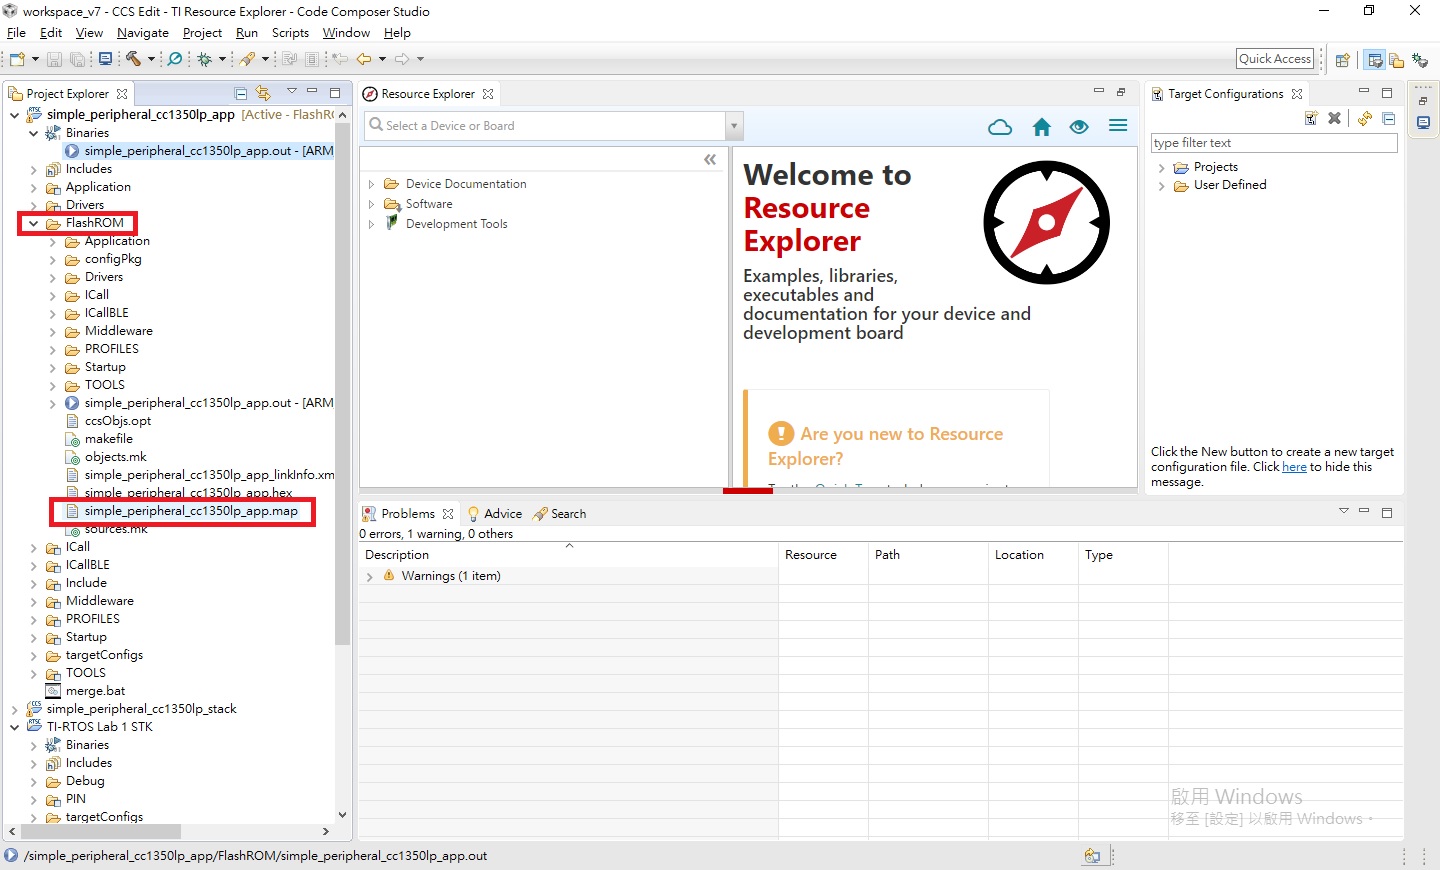Click the Quick Access box
The image size is (1440, 870).
pos(1275,59)
